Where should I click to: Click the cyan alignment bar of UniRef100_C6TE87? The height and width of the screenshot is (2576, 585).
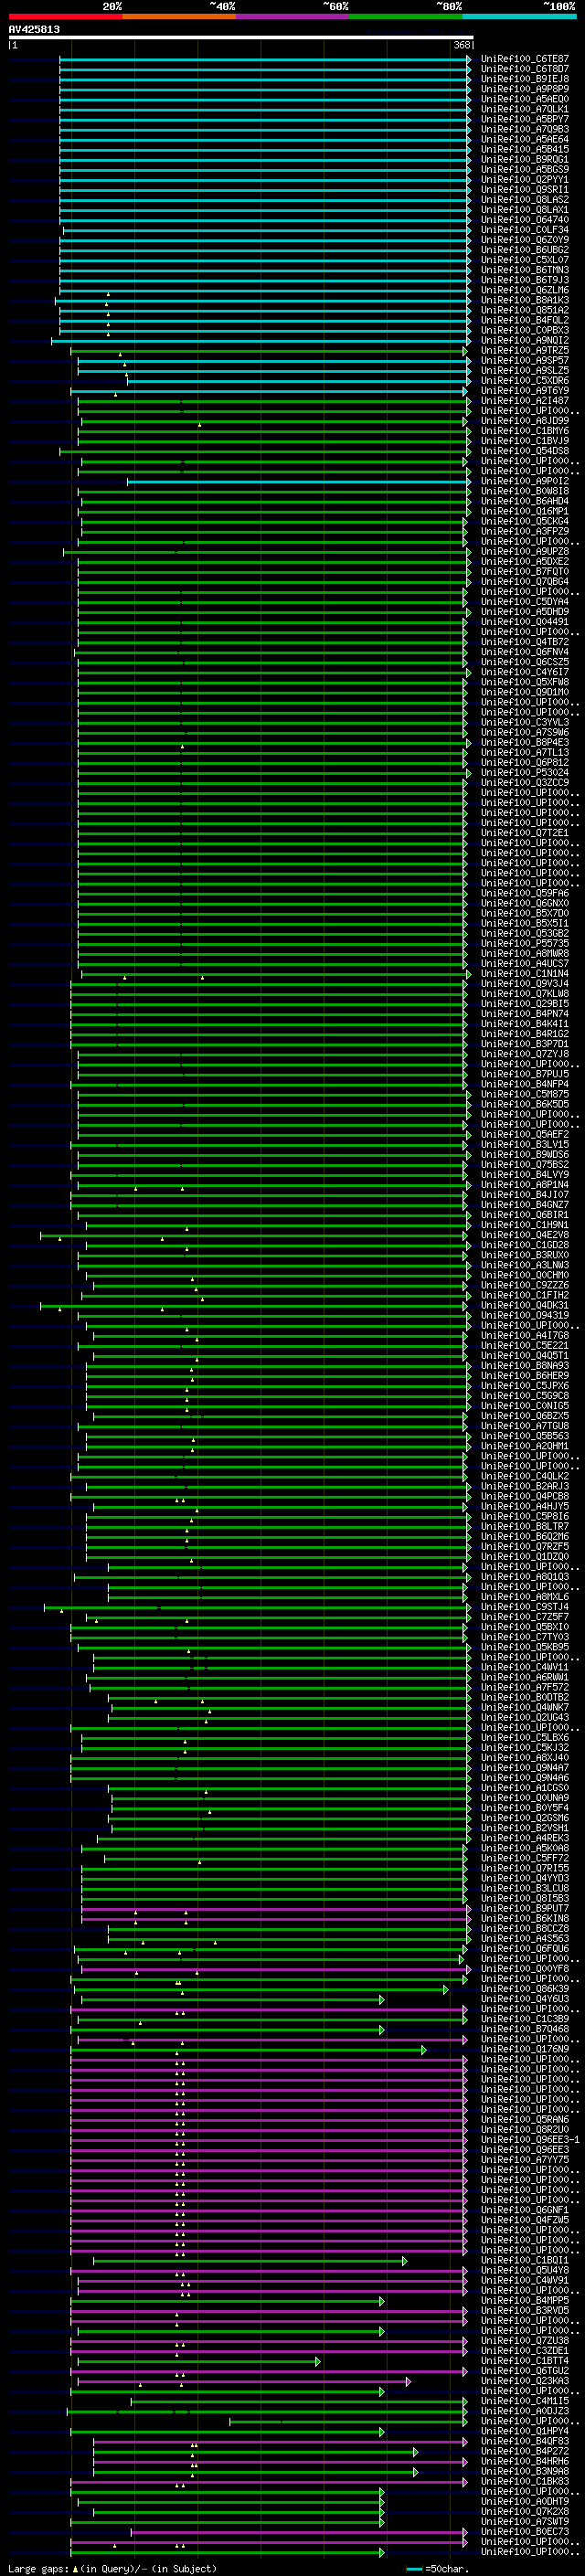point(265,59)
